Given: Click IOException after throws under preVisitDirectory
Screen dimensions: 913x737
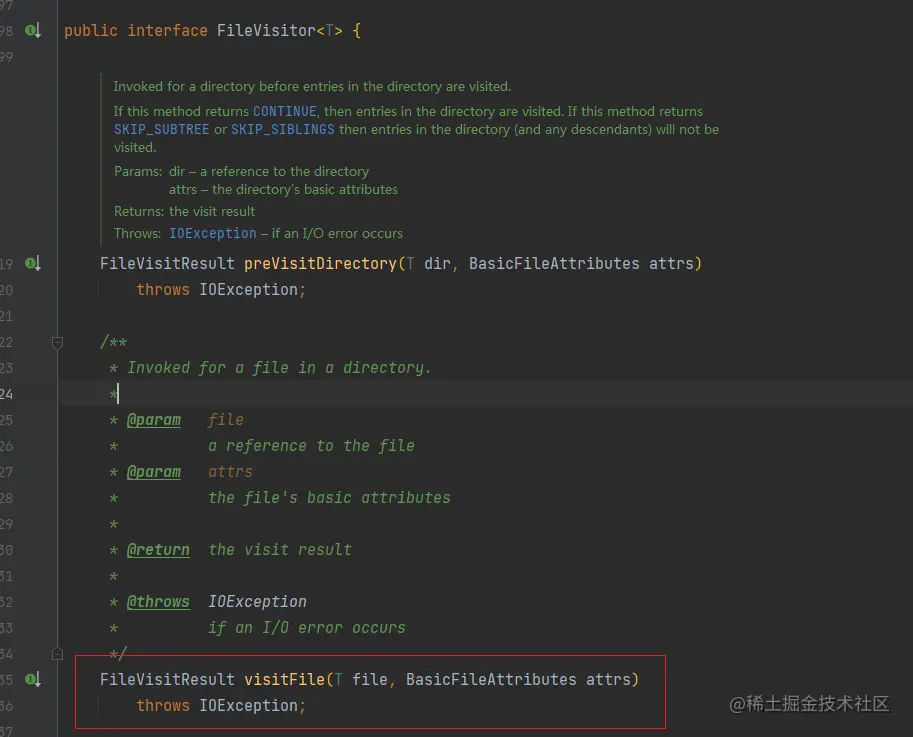Looking at the screenshot, I should click(x=249, y=289).
